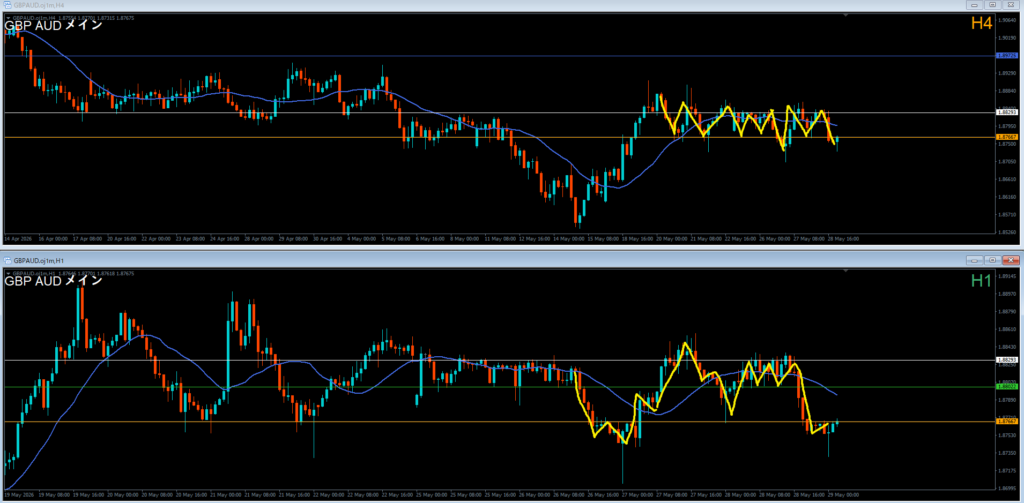Select the white 1.88293 price tag on H4
This screenshot has width=1024, height=503.
click(1005, 112)
